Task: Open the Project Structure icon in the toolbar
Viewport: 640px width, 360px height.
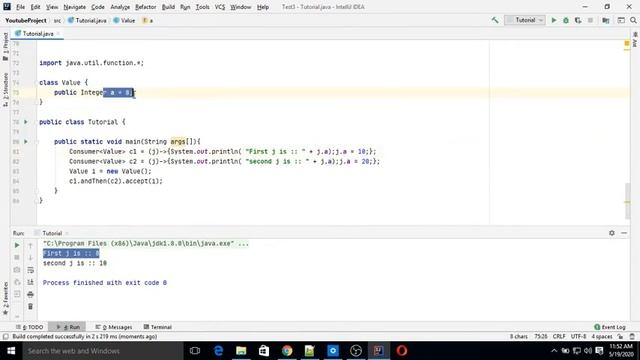Action: coord(606,20)
